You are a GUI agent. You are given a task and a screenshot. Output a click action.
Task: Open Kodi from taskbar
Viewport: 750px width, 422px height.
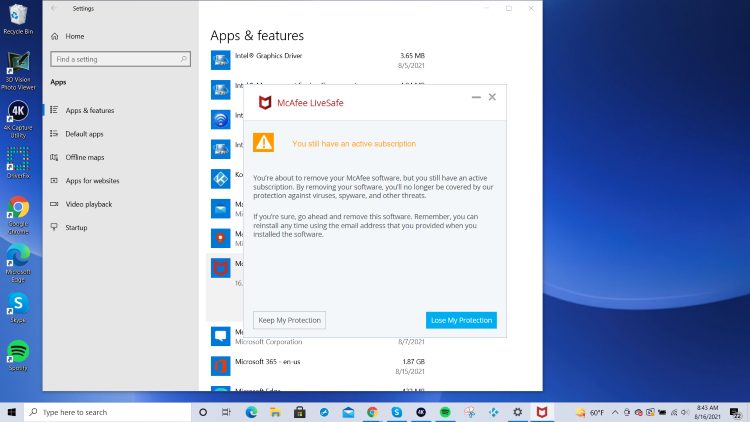point(494,412)
